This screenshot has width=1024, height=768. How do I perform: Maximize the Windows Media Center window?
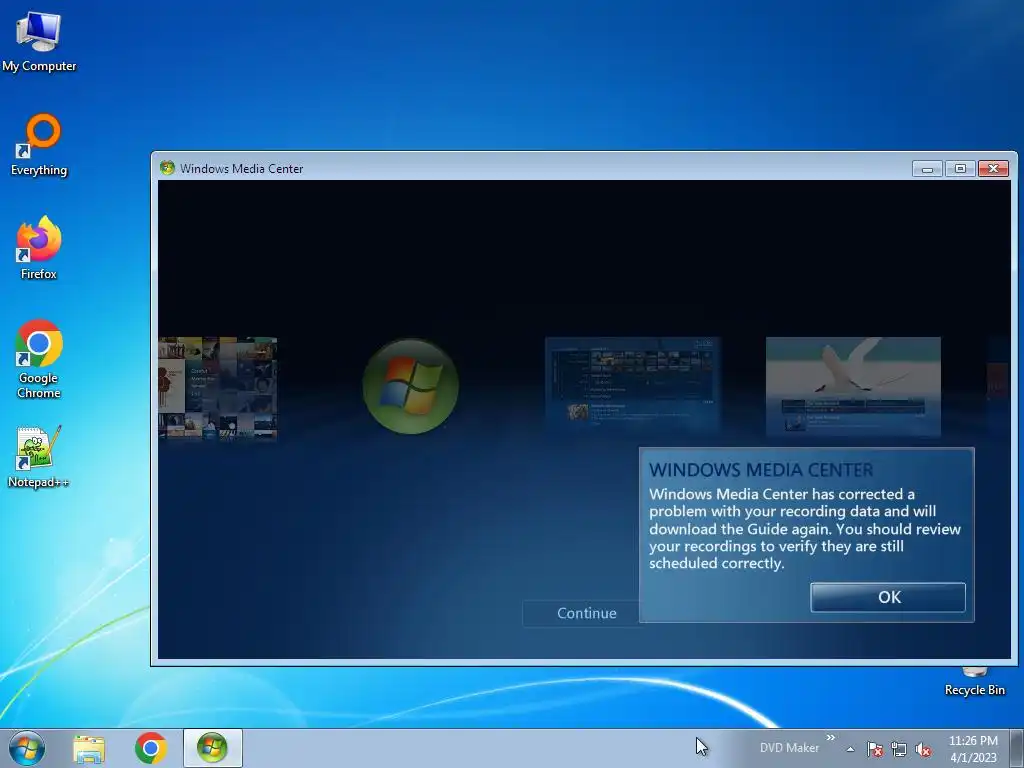tap(960, 168)
